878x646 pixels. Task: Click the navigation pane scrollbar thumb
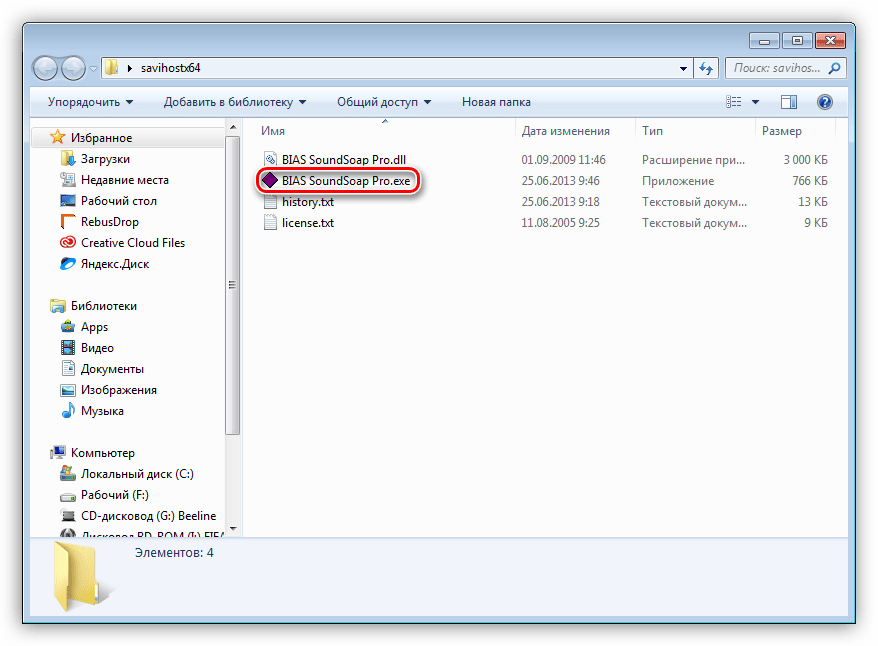[x=233, y=285]
